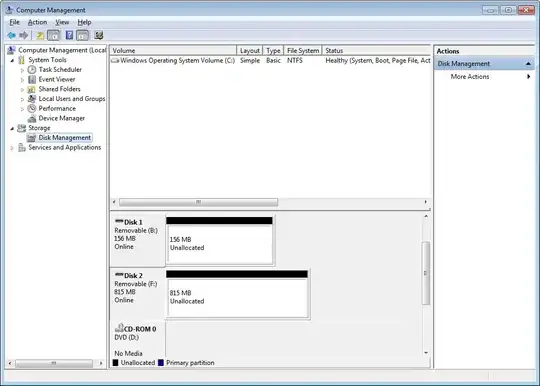Click the Removable (F:) label of Disk 2

click(136, 284)
